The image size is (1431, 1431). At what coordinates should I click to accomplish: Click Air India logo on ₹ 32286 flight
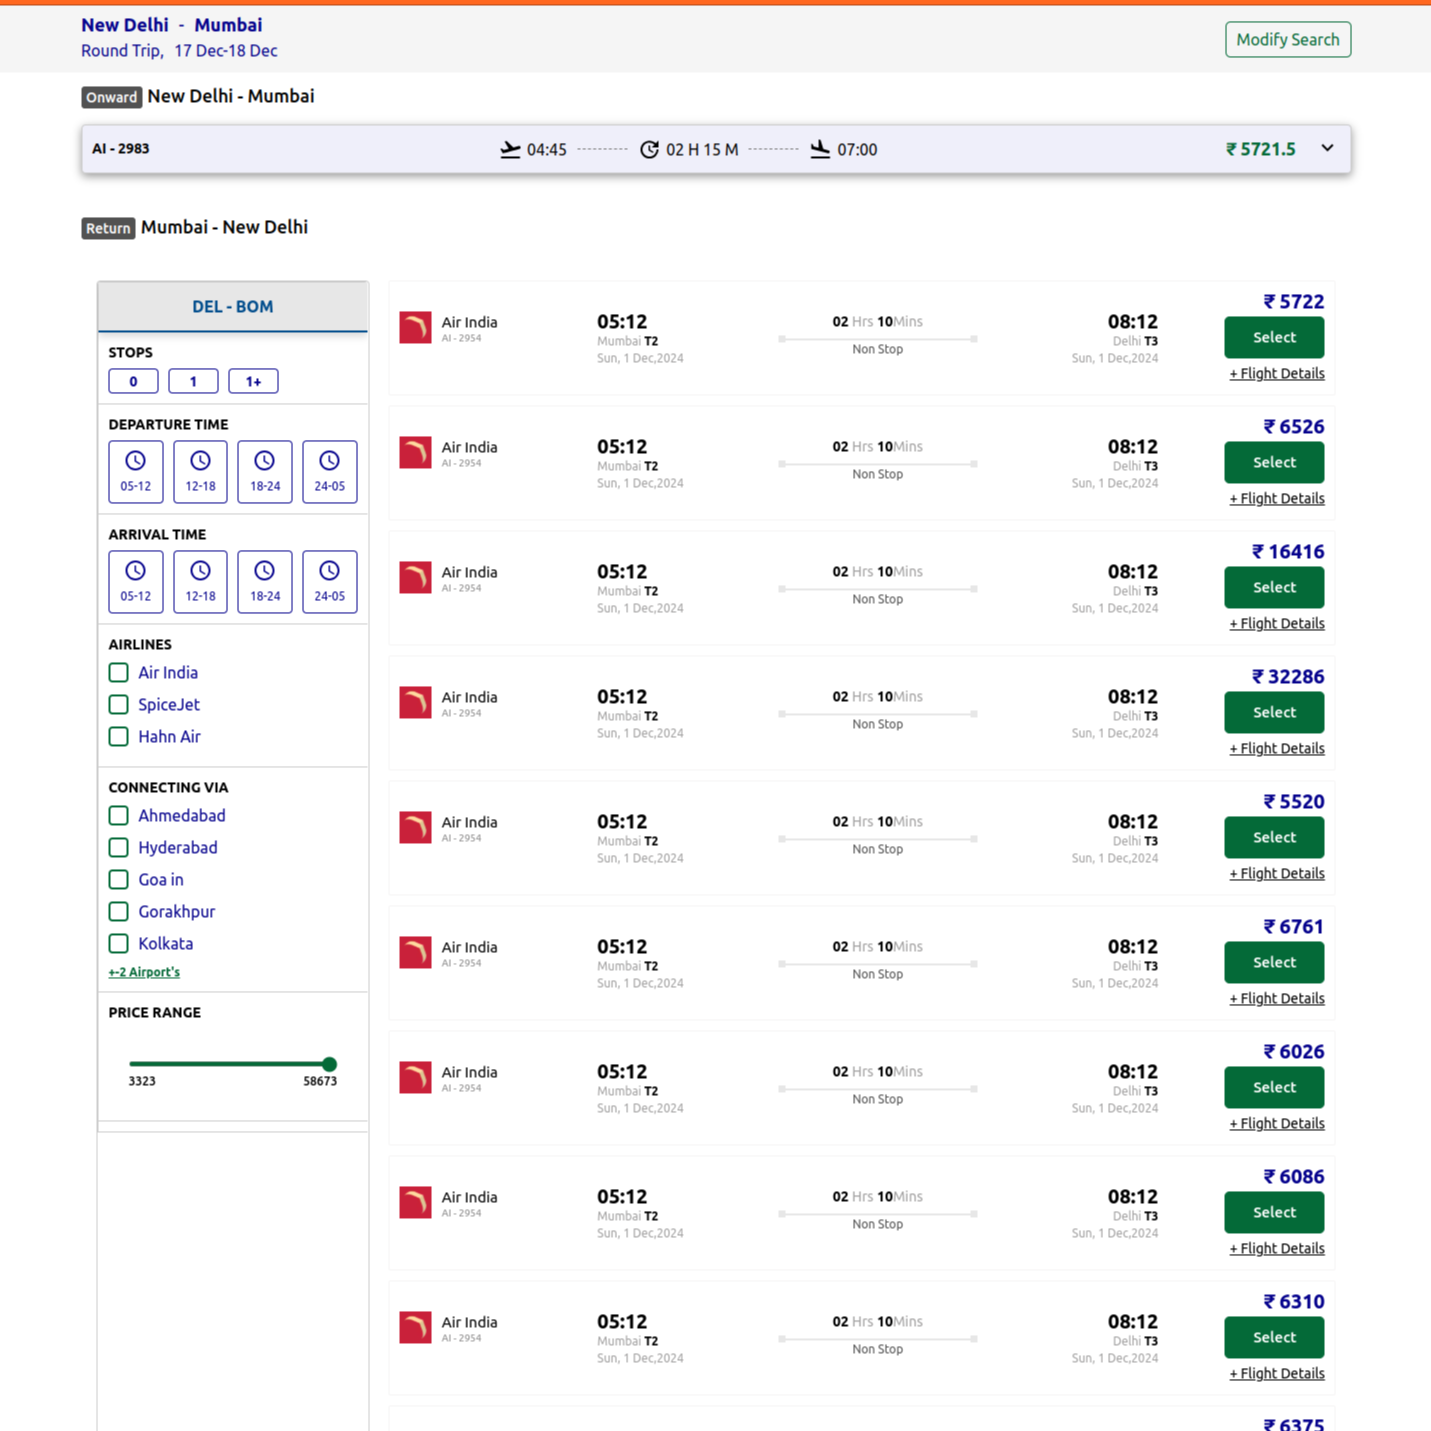(415, 703)
